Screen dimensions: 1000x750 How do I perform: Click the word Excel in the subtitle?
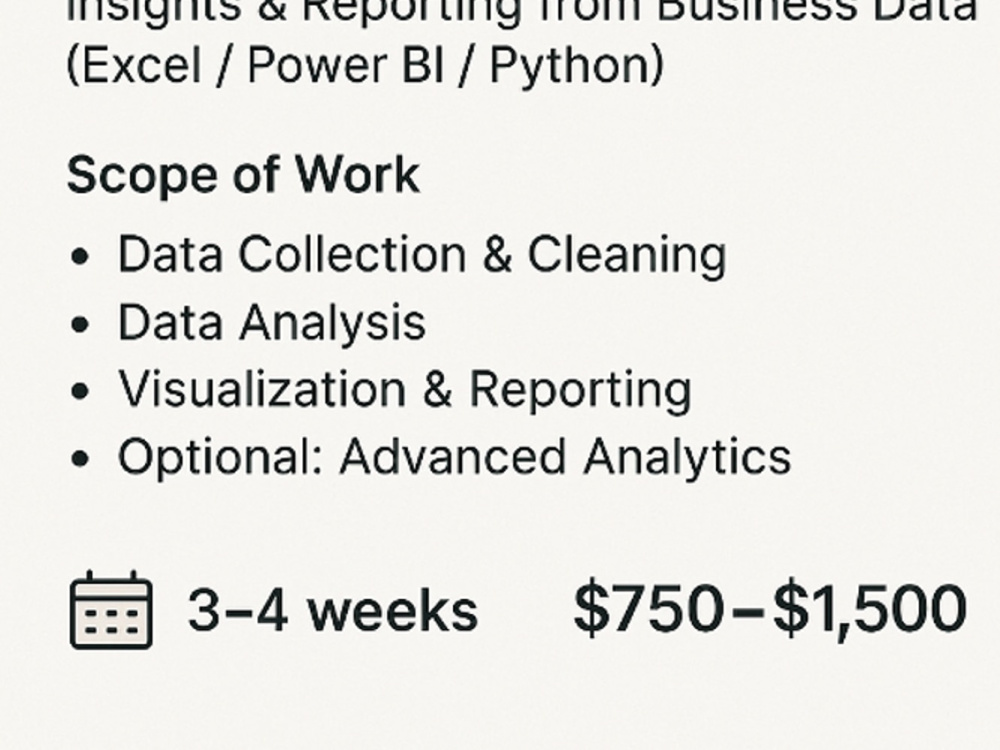(x=142, y=65)
